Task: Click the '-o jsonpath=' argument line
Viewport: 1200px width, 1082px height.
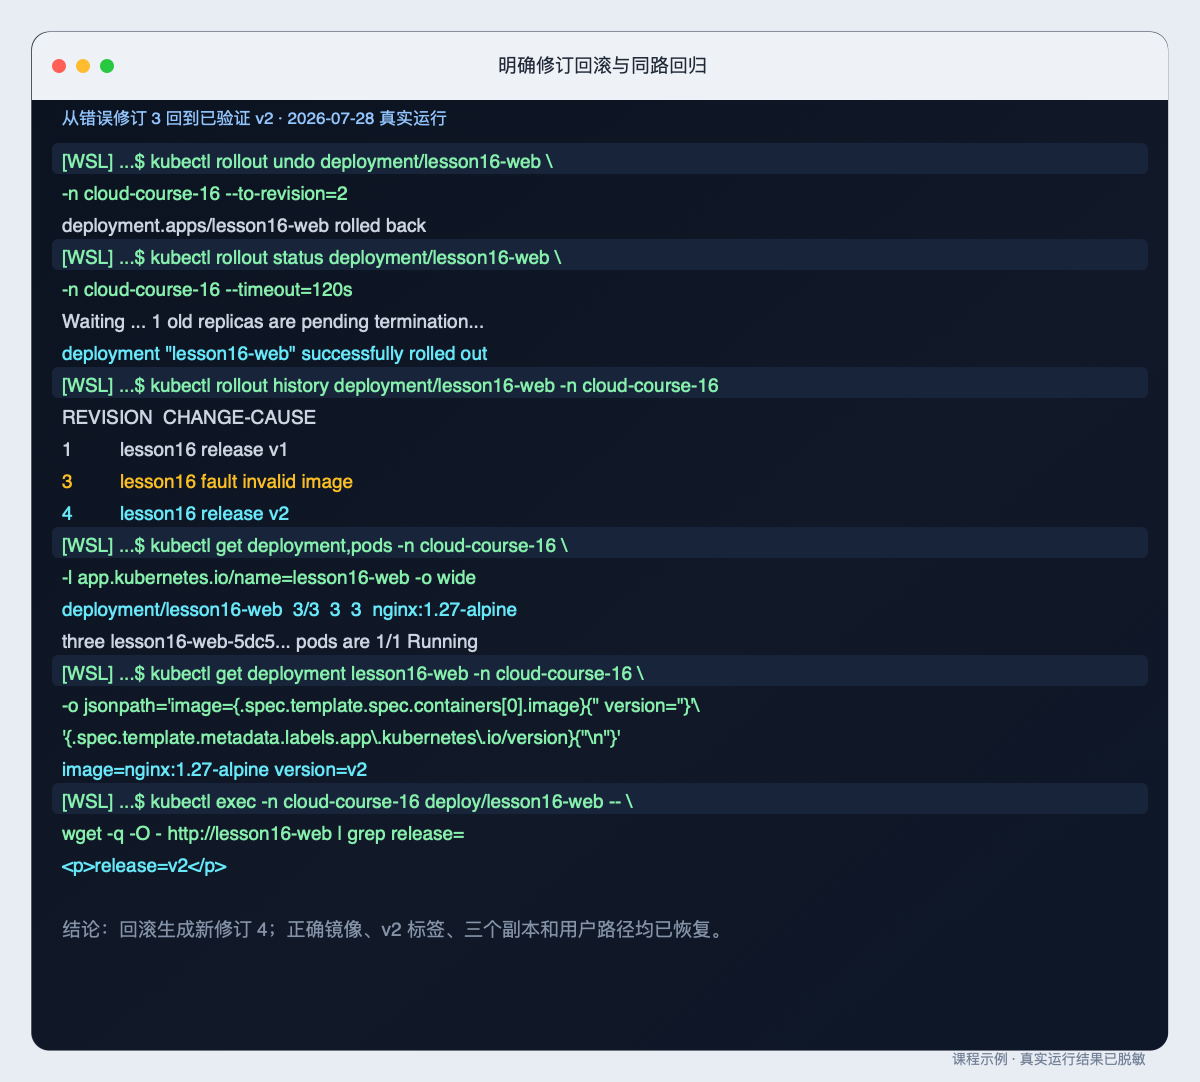Action: [381, 705]
